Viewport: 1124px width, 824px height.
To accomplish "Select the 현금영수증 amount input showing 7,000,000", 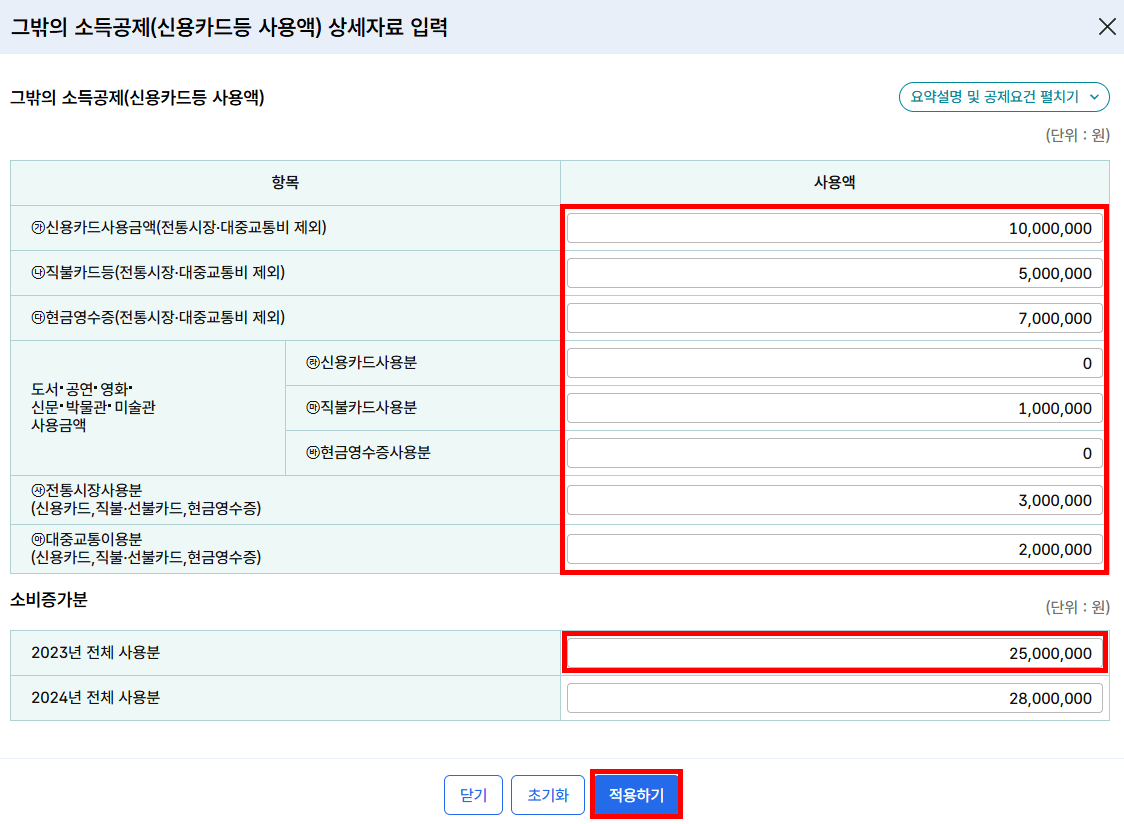I will click(x=835, y=318).
